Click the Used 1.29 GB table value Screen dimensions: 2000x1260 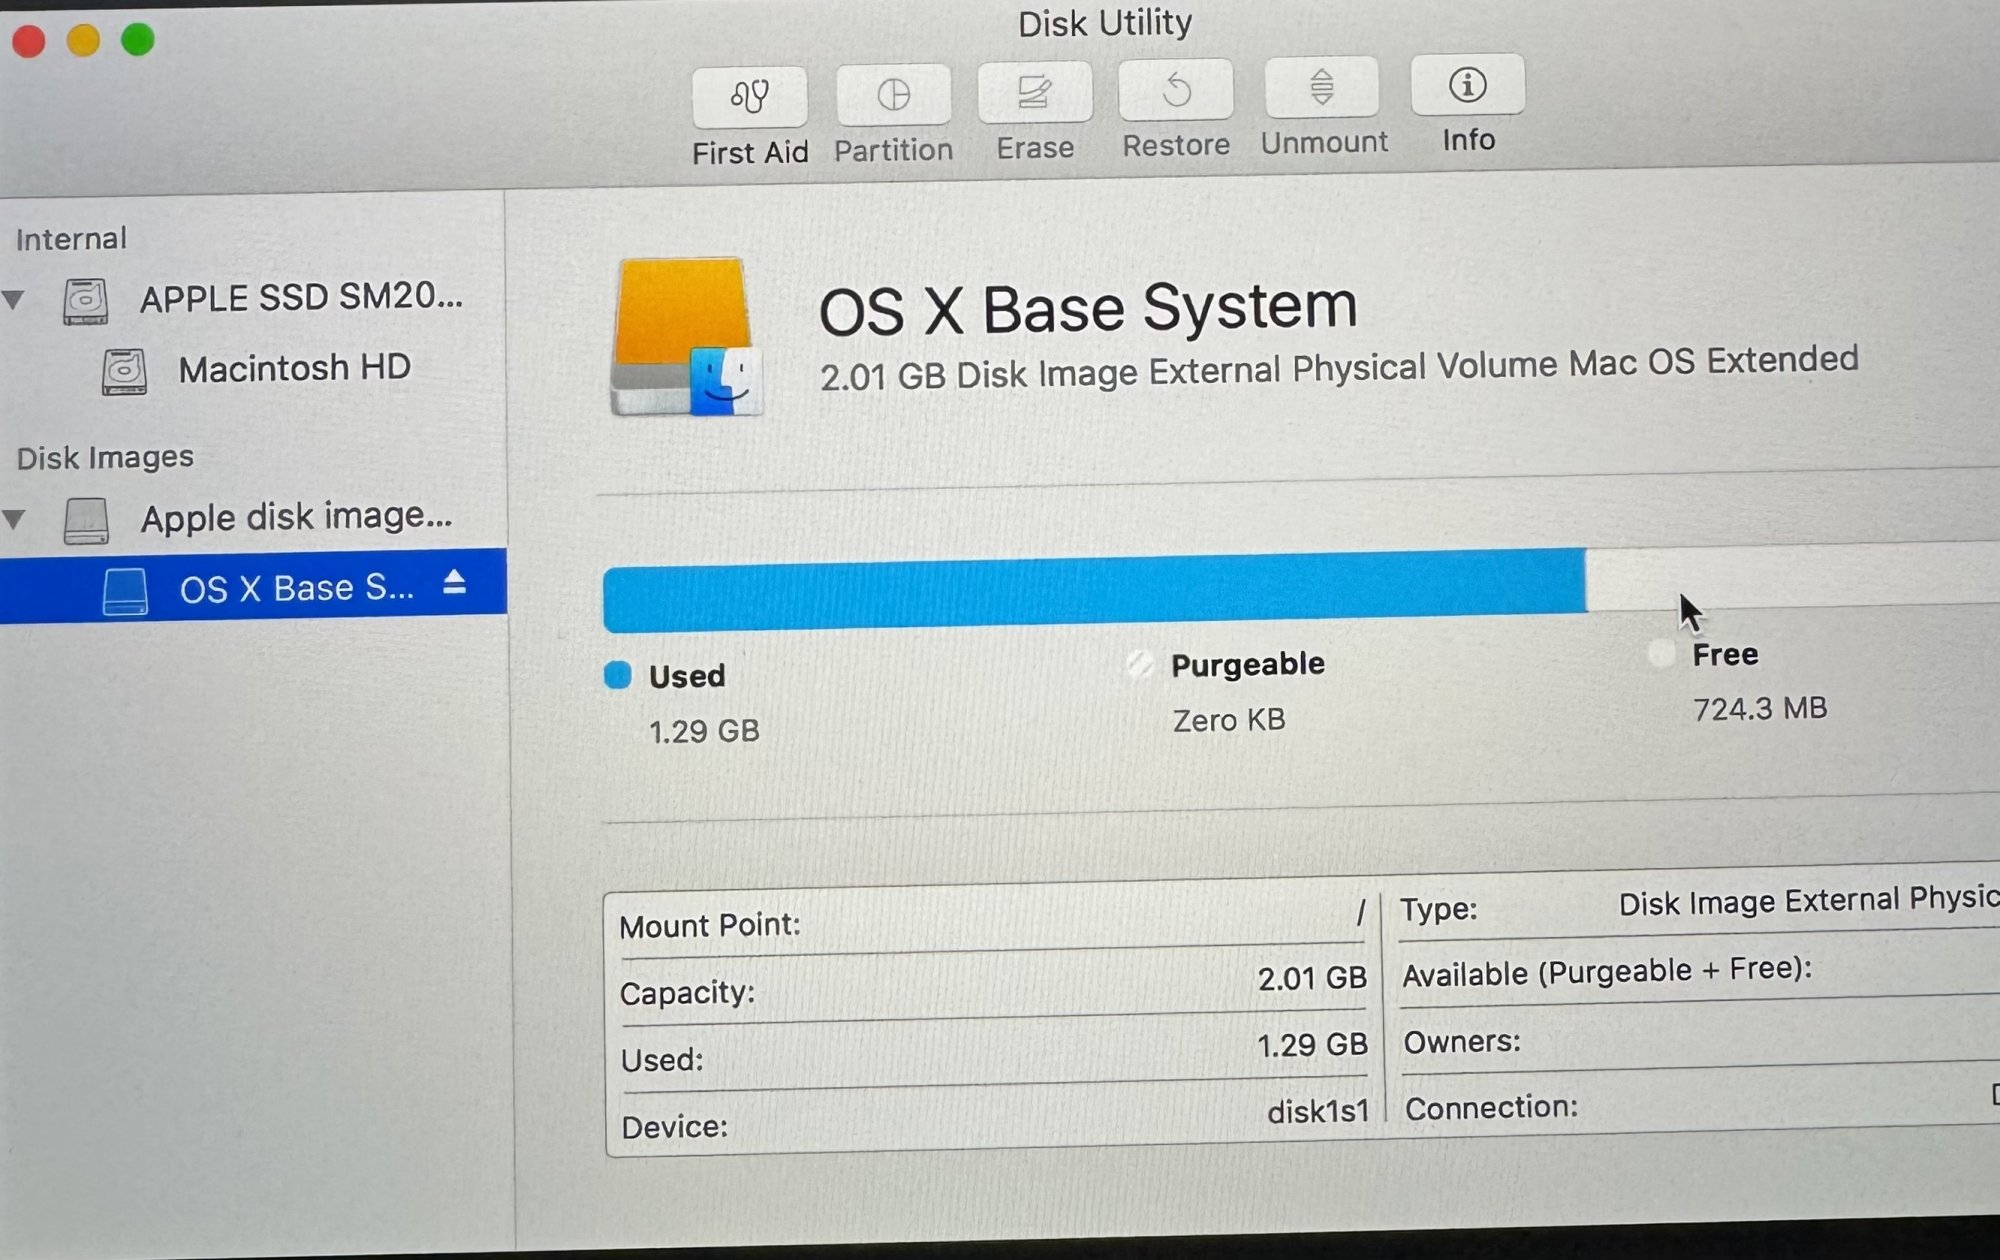point(1312,1045)
